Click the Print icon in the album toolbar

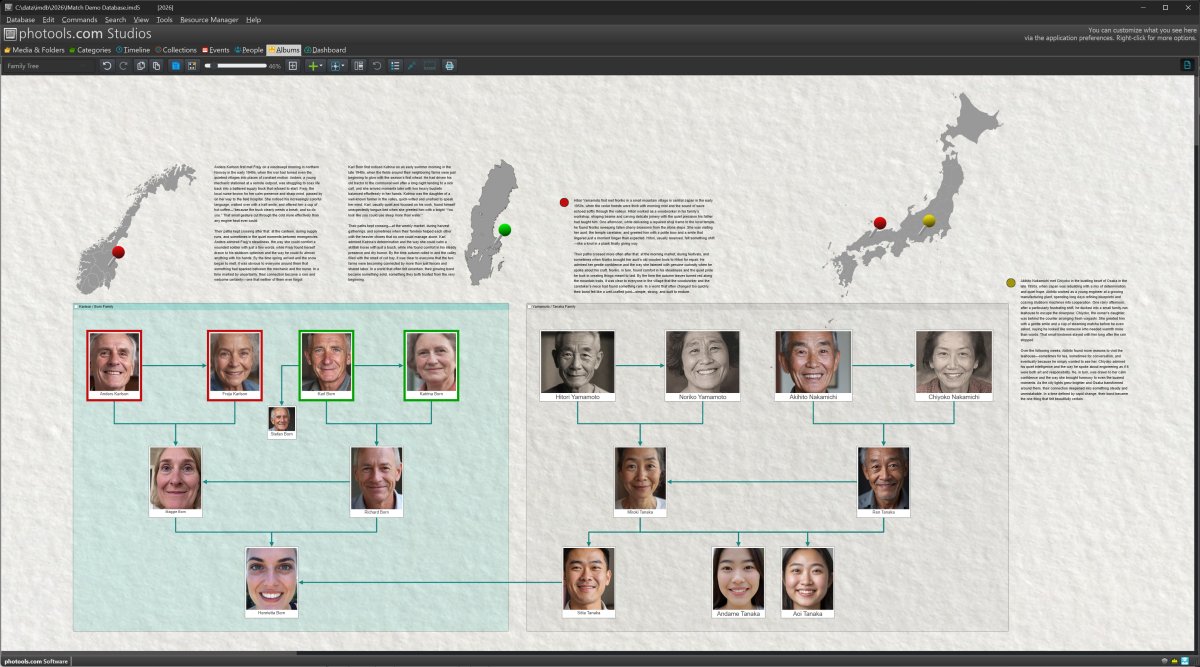coord(449,66)
